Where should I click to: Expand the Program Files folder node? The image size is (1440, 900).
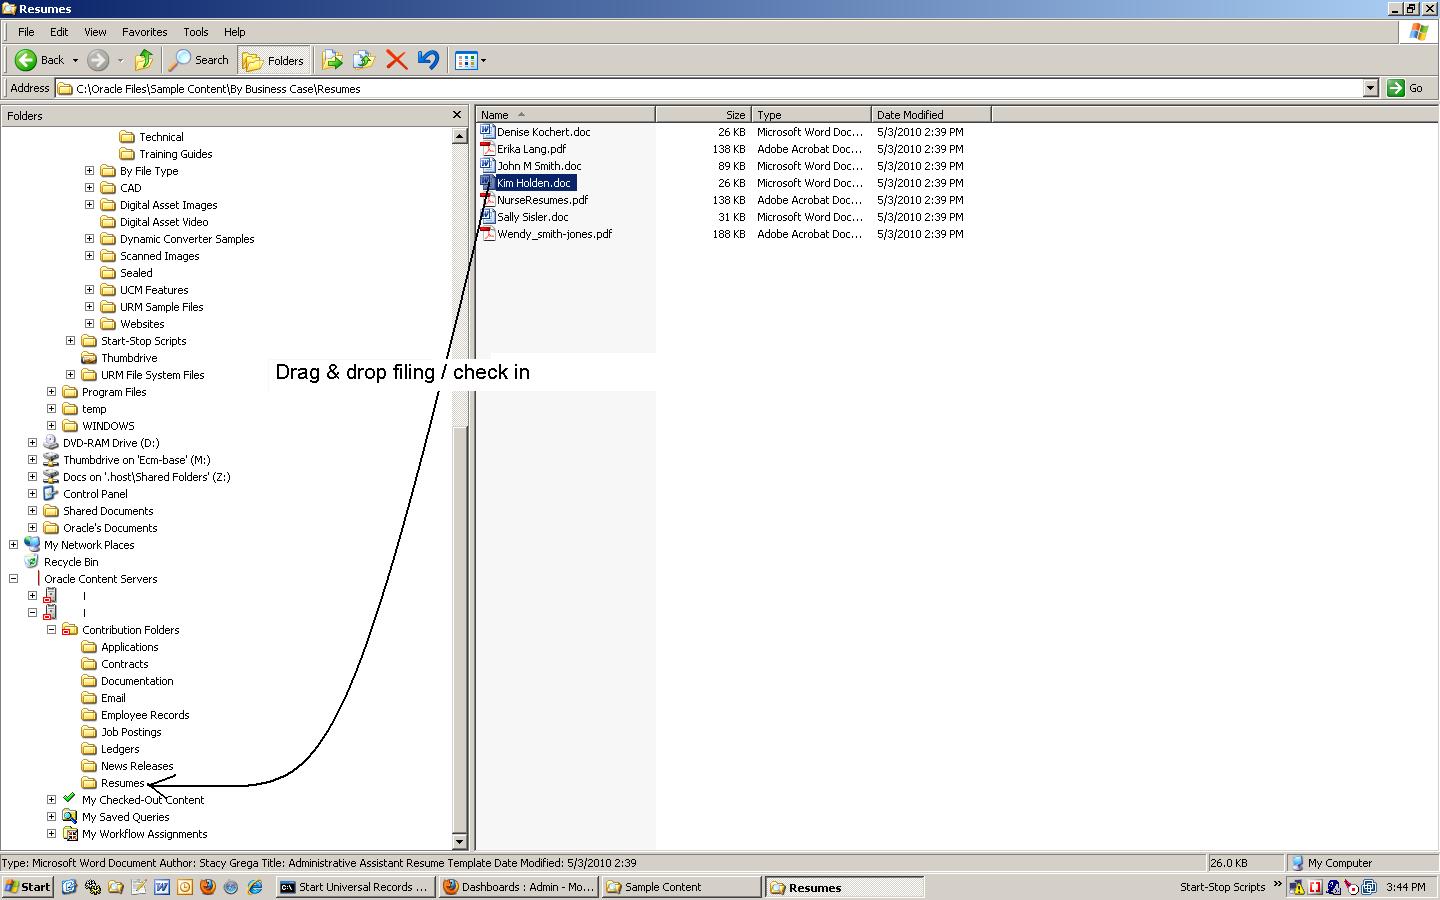coord(51,391)
